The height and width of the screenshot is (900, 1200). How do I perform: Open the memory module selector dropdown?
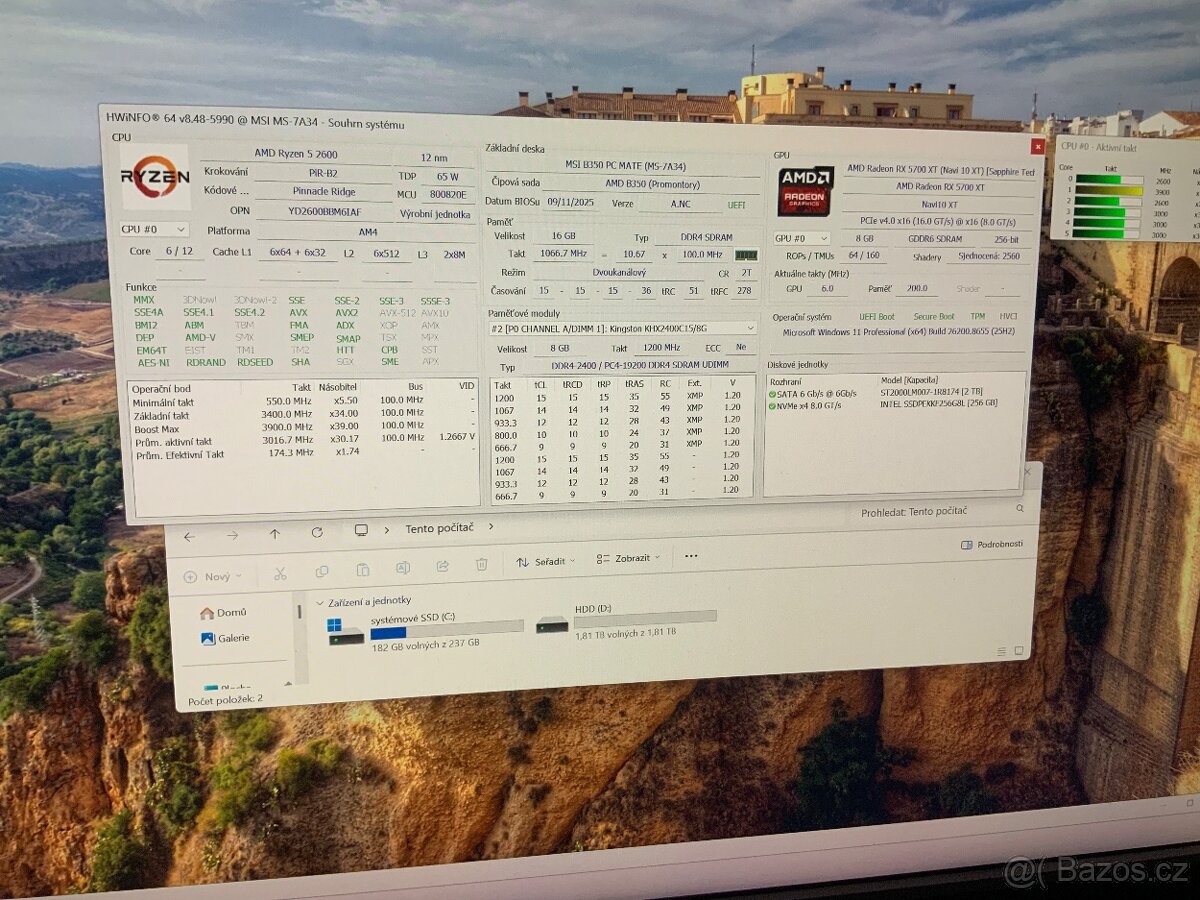tap(623, 328)
